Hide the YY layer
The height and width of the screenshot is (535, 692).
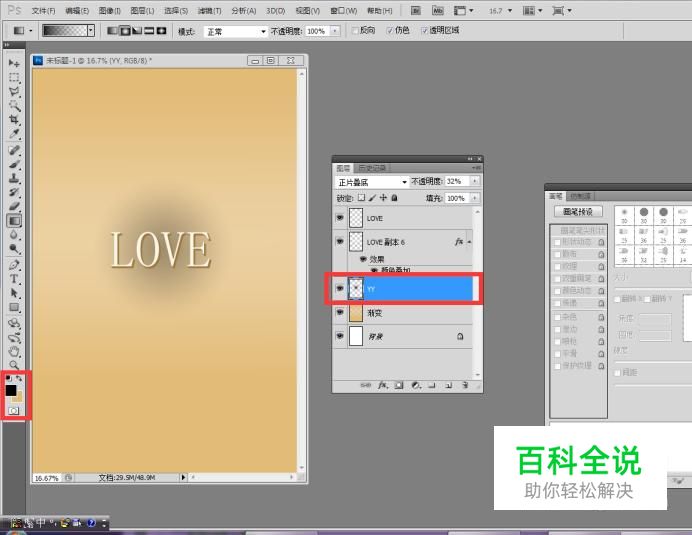[x=340, y=288]
